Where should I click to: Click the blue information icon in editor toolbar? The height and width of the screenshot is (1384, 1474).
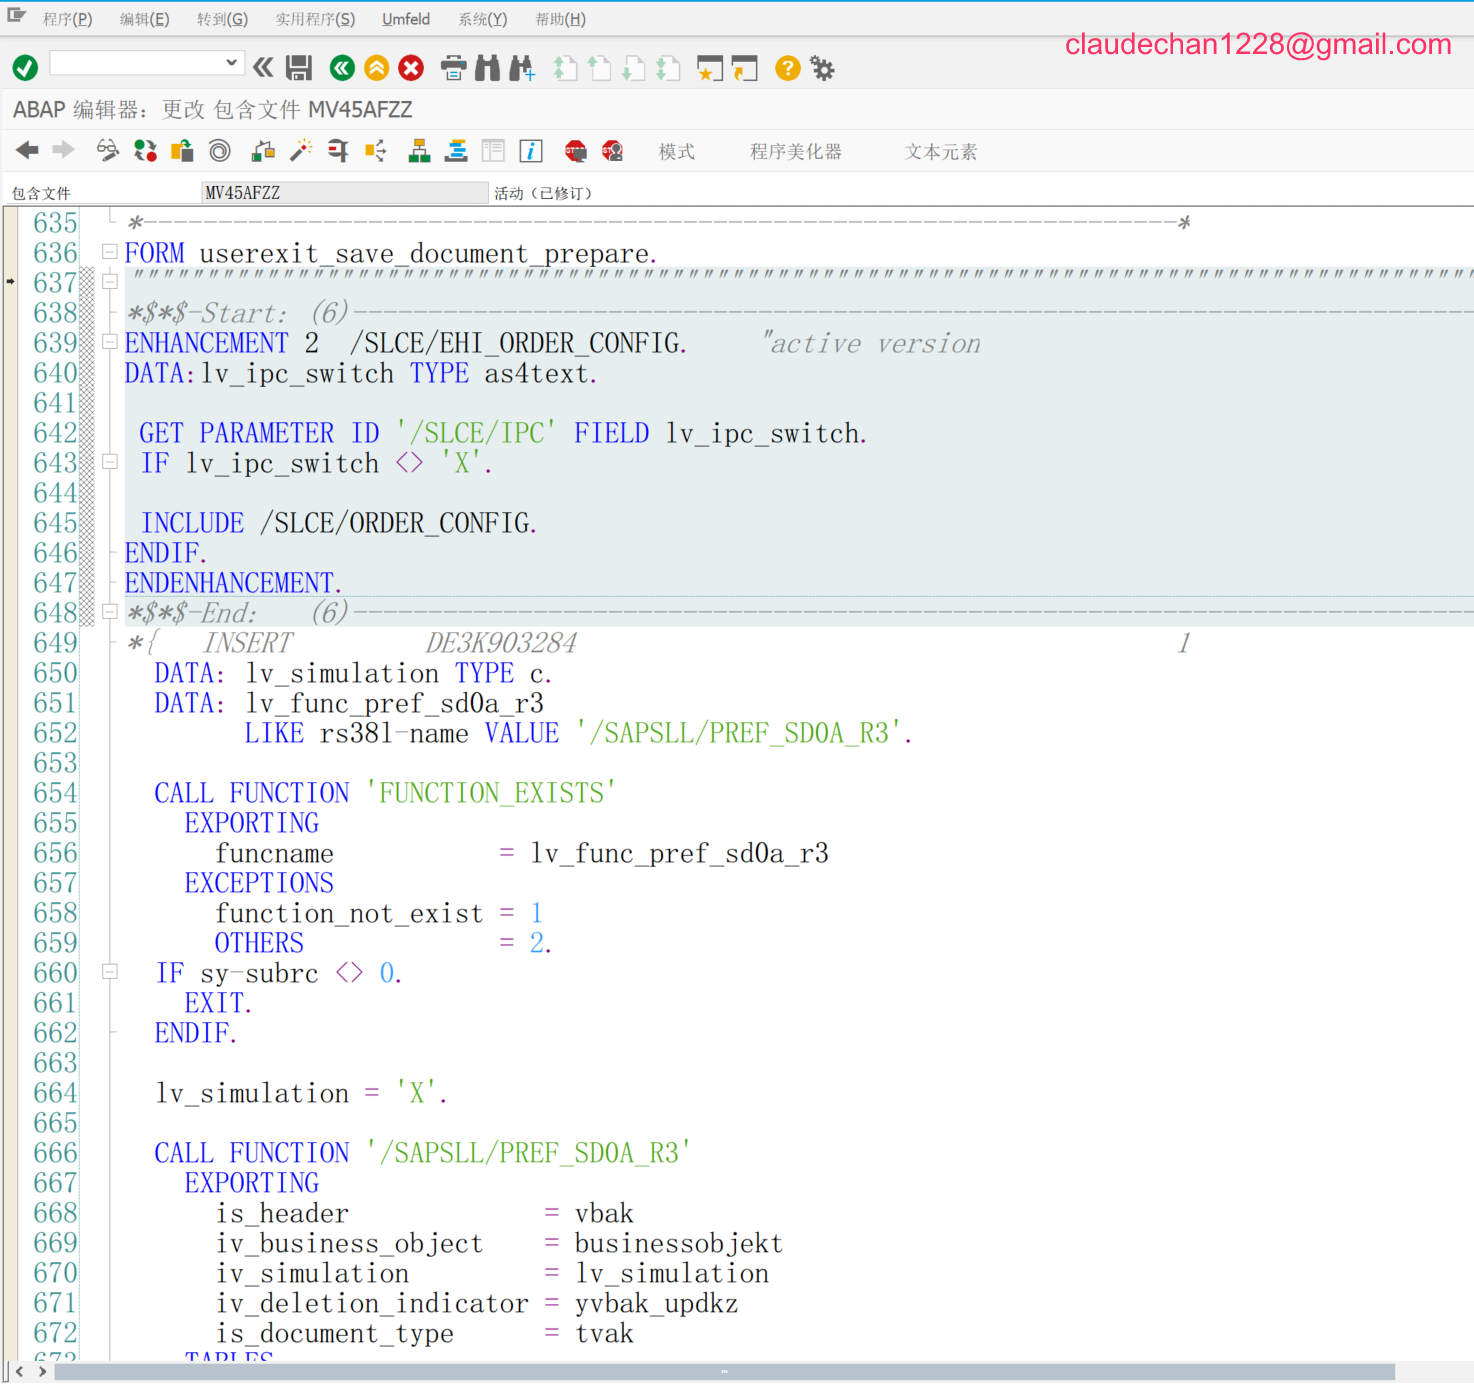tap(531, 150)
